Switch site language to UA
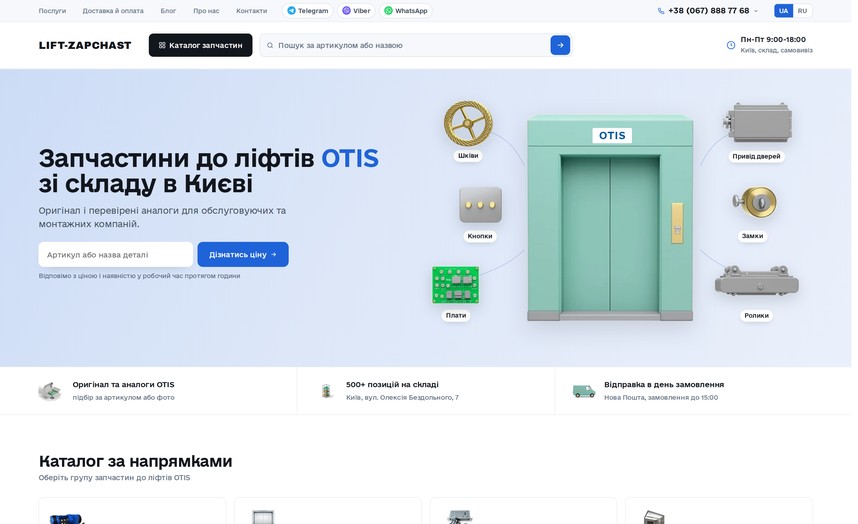This screenshot has width=858, height=524. point(783,11)
